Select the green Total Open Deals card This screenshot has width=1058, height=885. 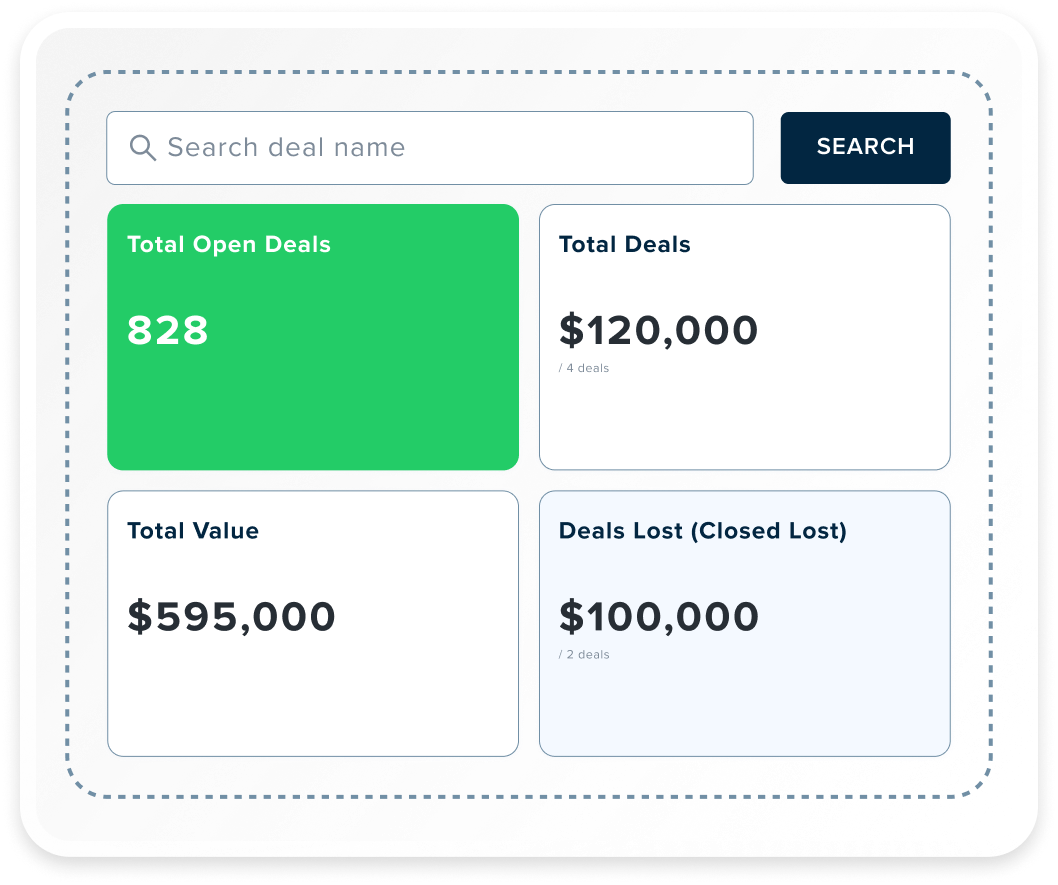coord(313,400)
